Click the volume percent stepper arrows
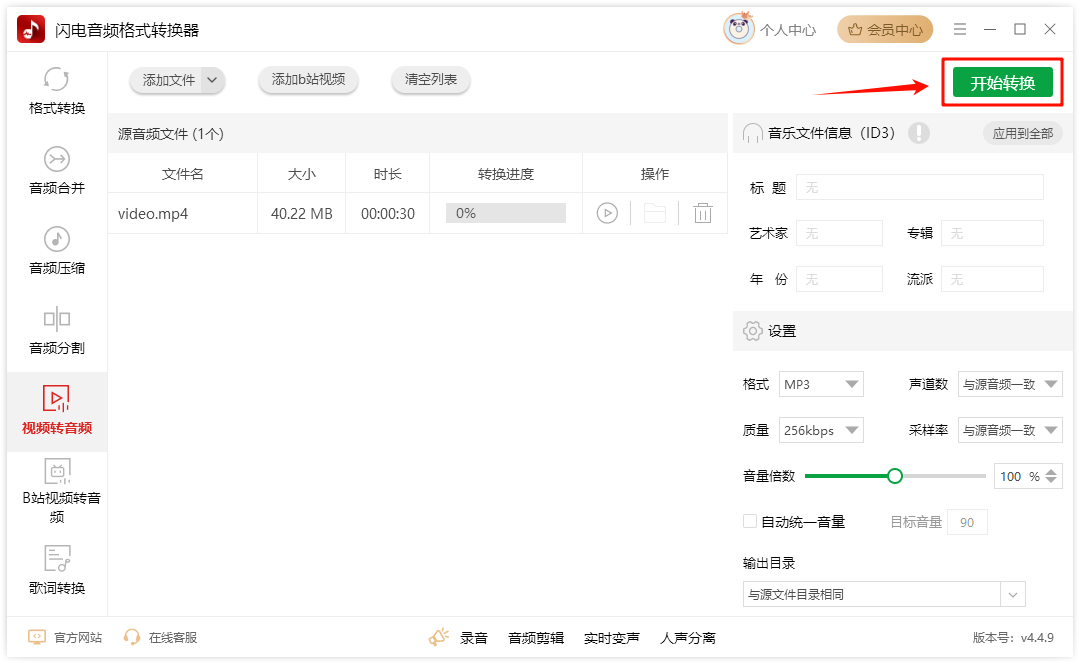Image resolution: width=1080 pixels, height=664 pixels. [x=1051, y=476]
